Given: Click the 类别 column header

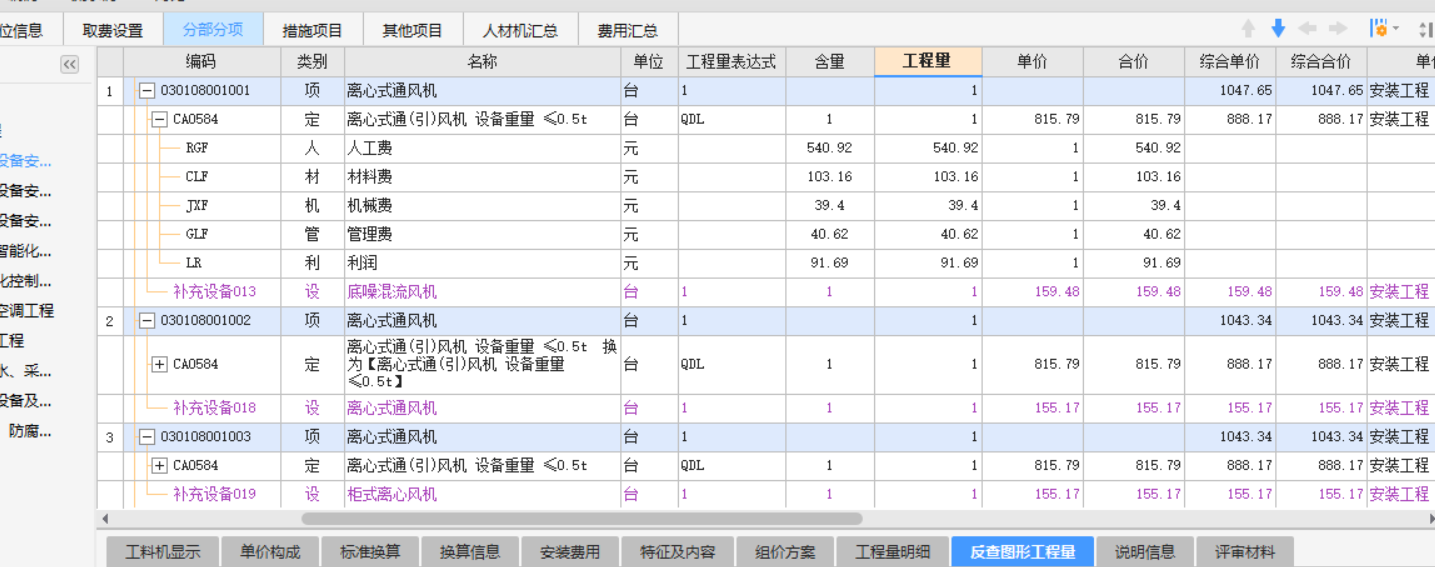Looking at the screenshot, I should [312, 62].
